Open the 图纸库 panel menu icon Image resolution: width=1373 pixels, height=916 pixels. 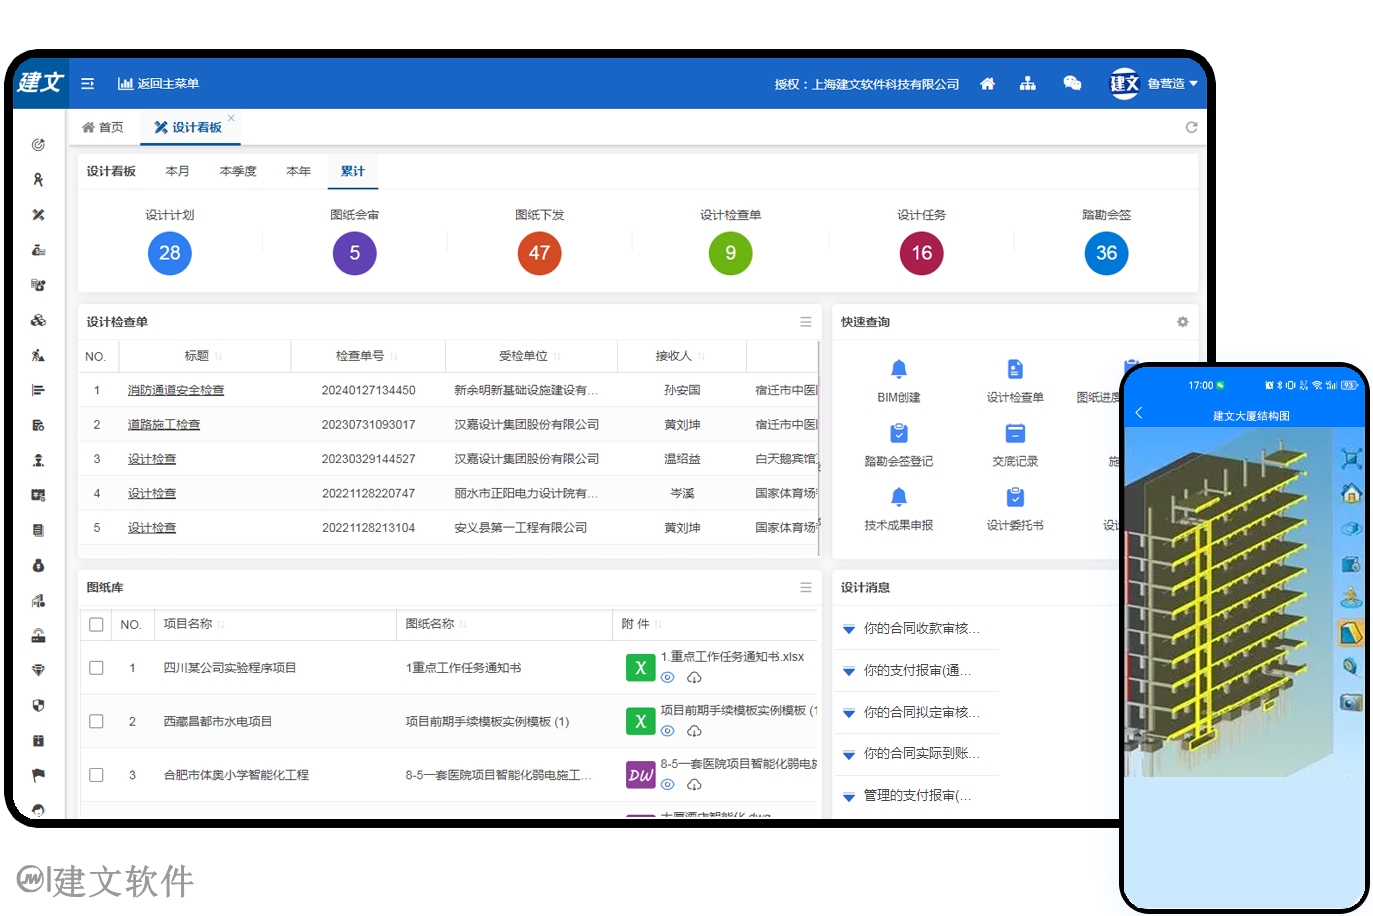806,588
